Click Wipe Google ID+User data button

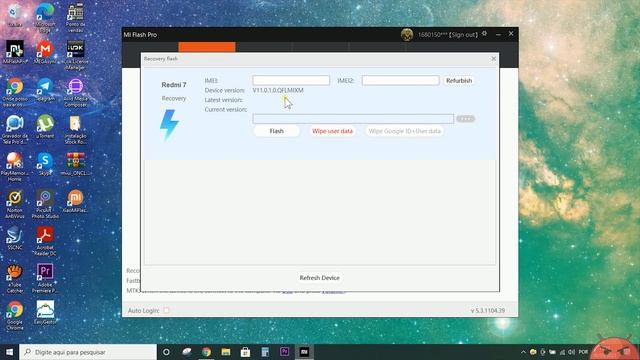(x=404, y=131)
